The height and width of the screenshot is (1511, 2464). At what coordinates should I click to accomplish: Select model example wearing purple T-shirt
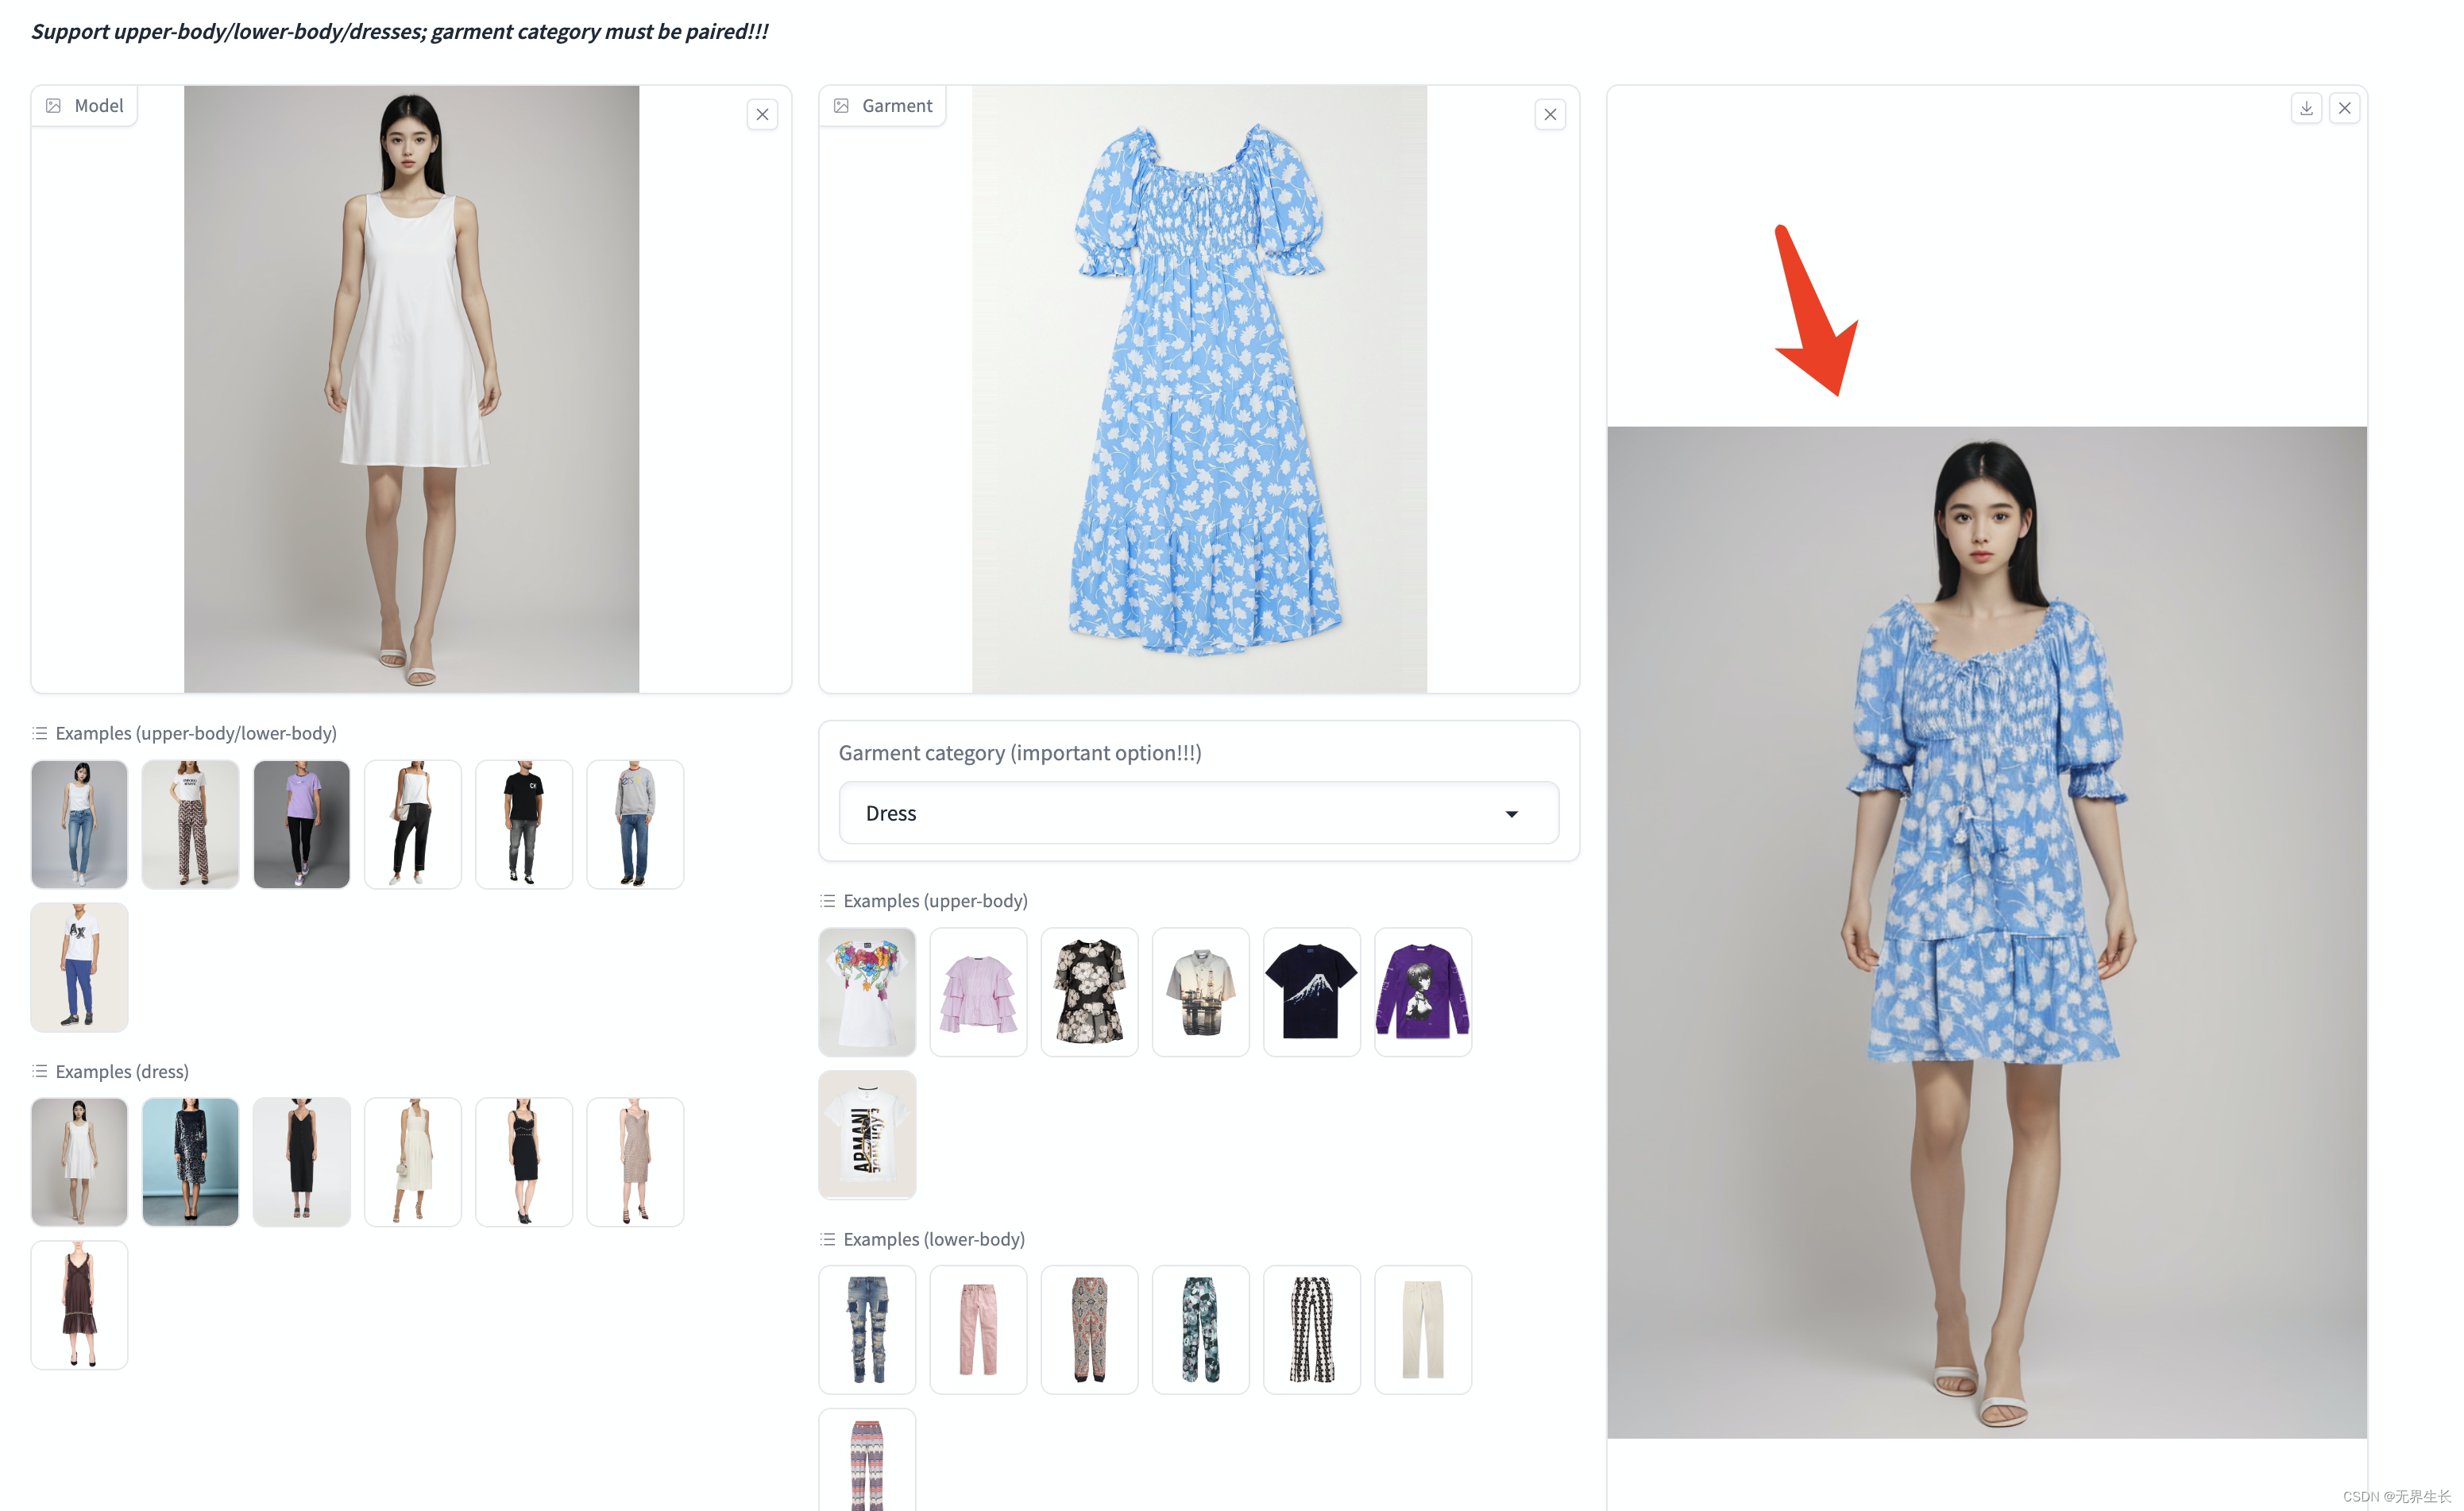click(x=301, y=824)
